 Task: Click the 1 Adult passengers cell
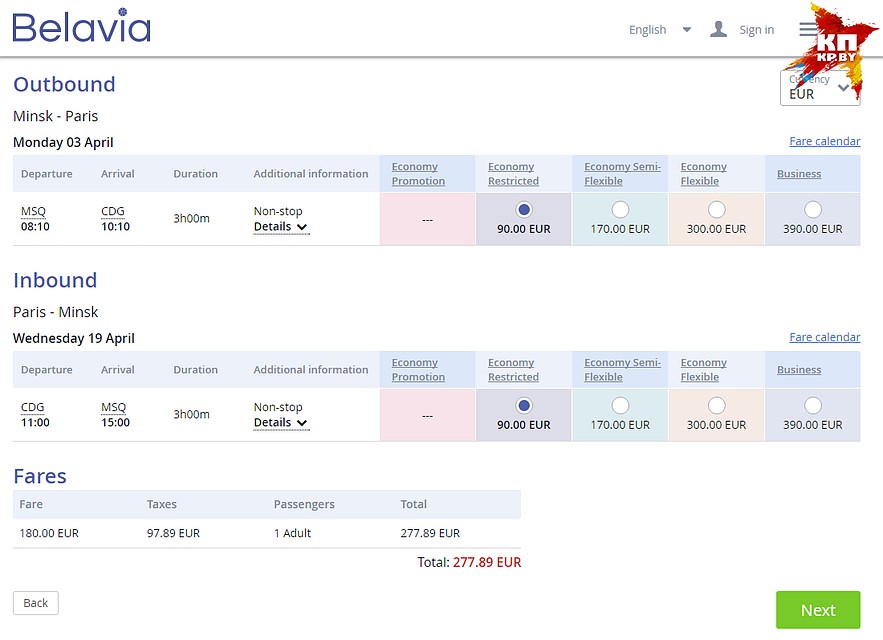tap(292, 533)
